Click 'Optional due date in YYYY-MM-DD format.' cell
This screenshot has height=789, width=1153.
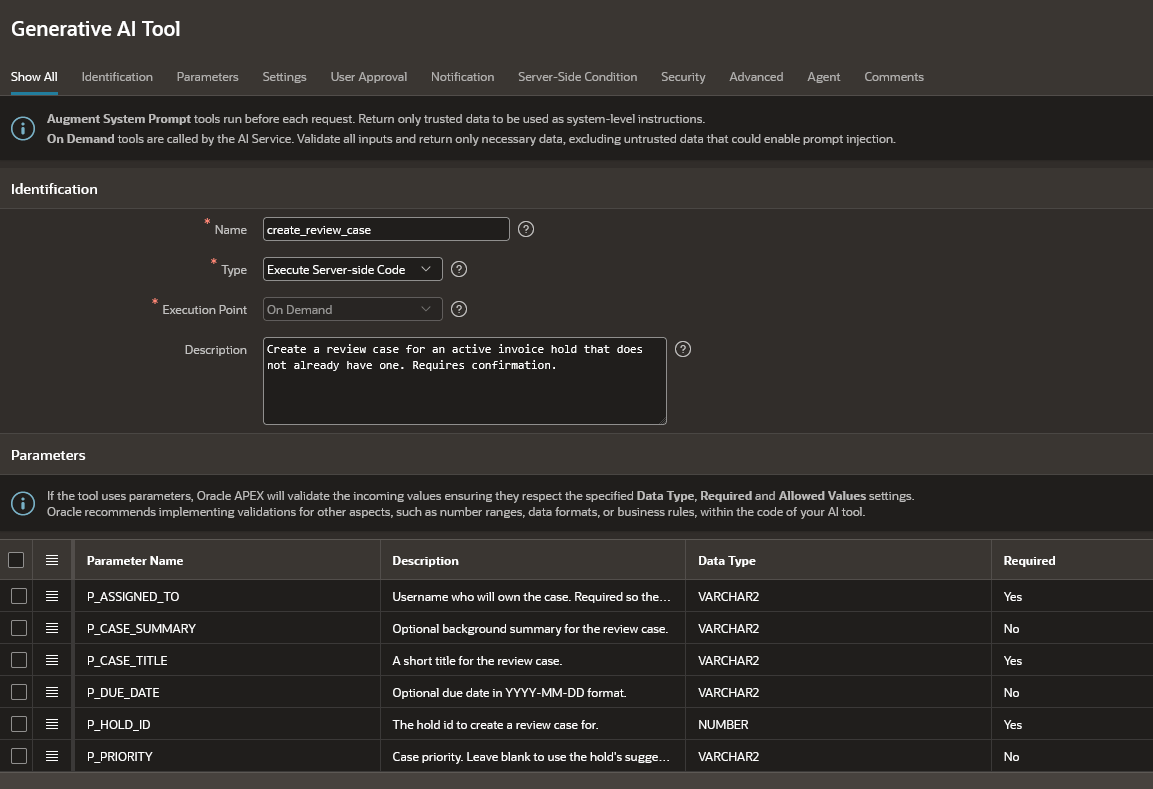coord(532,692)
